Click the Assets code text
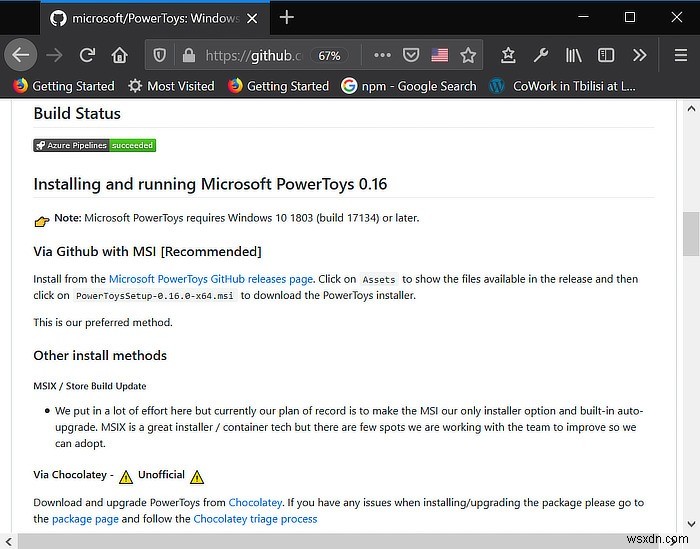 click(x=379, y=280)
